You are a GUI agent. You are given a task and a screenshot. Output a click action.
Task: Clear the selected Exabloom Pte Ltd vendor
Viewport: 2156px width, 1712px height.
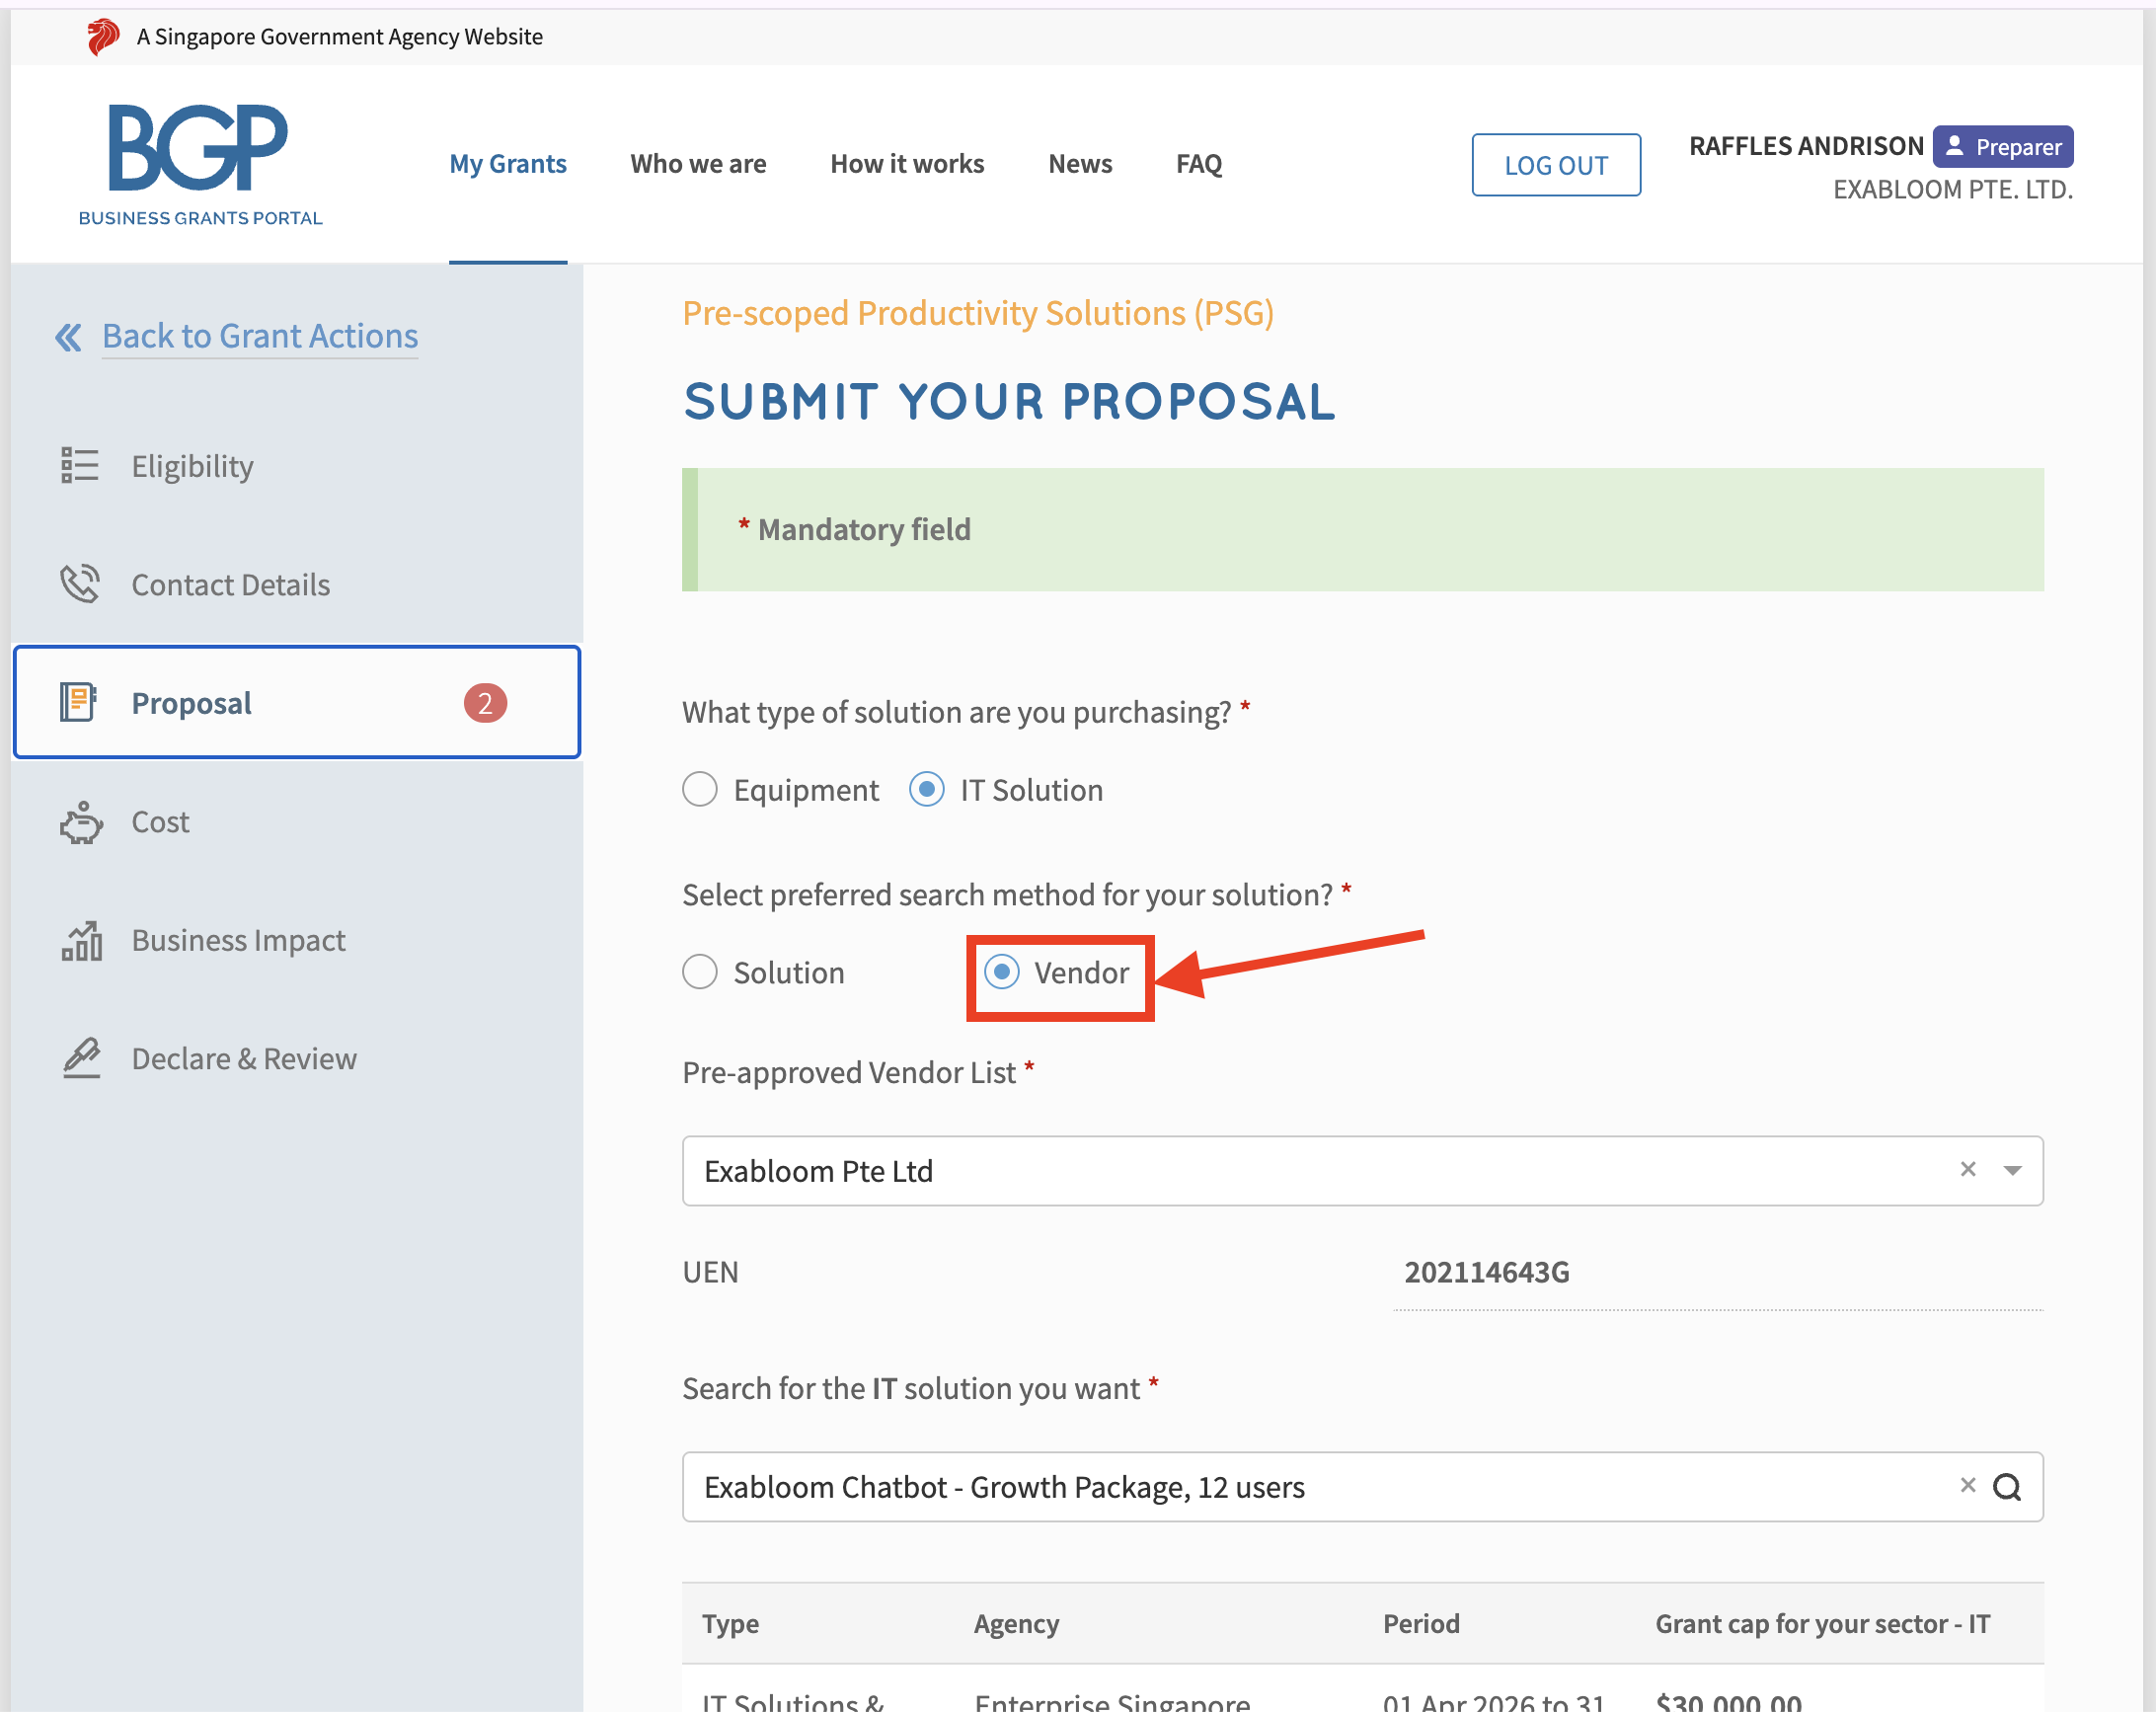tap(1967, 1169)
